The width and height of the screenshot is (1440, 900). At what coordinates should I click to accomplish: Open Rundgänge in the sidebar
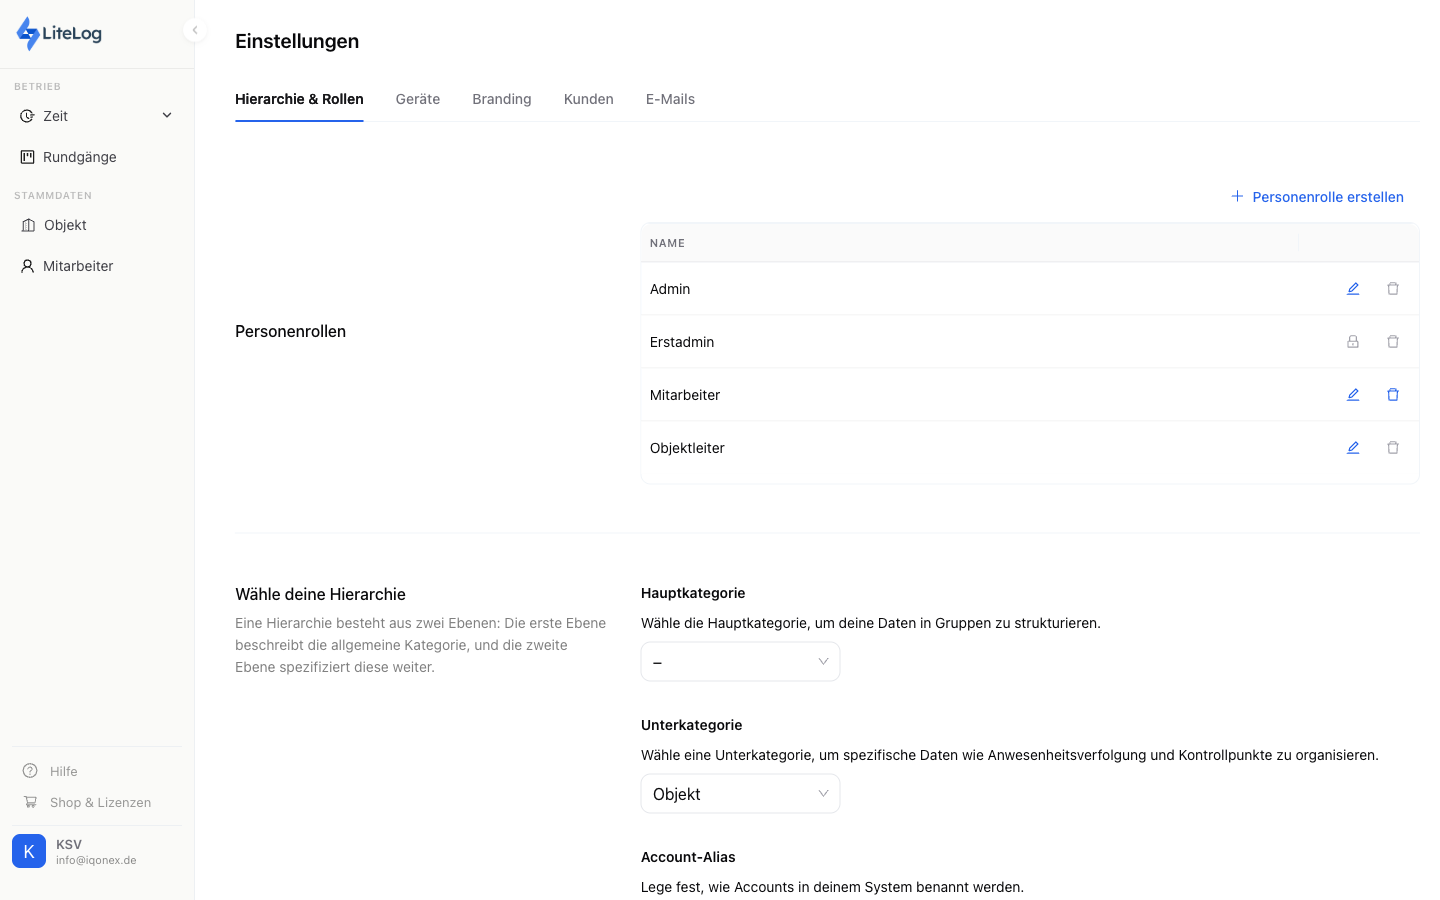tap(79, 157)
